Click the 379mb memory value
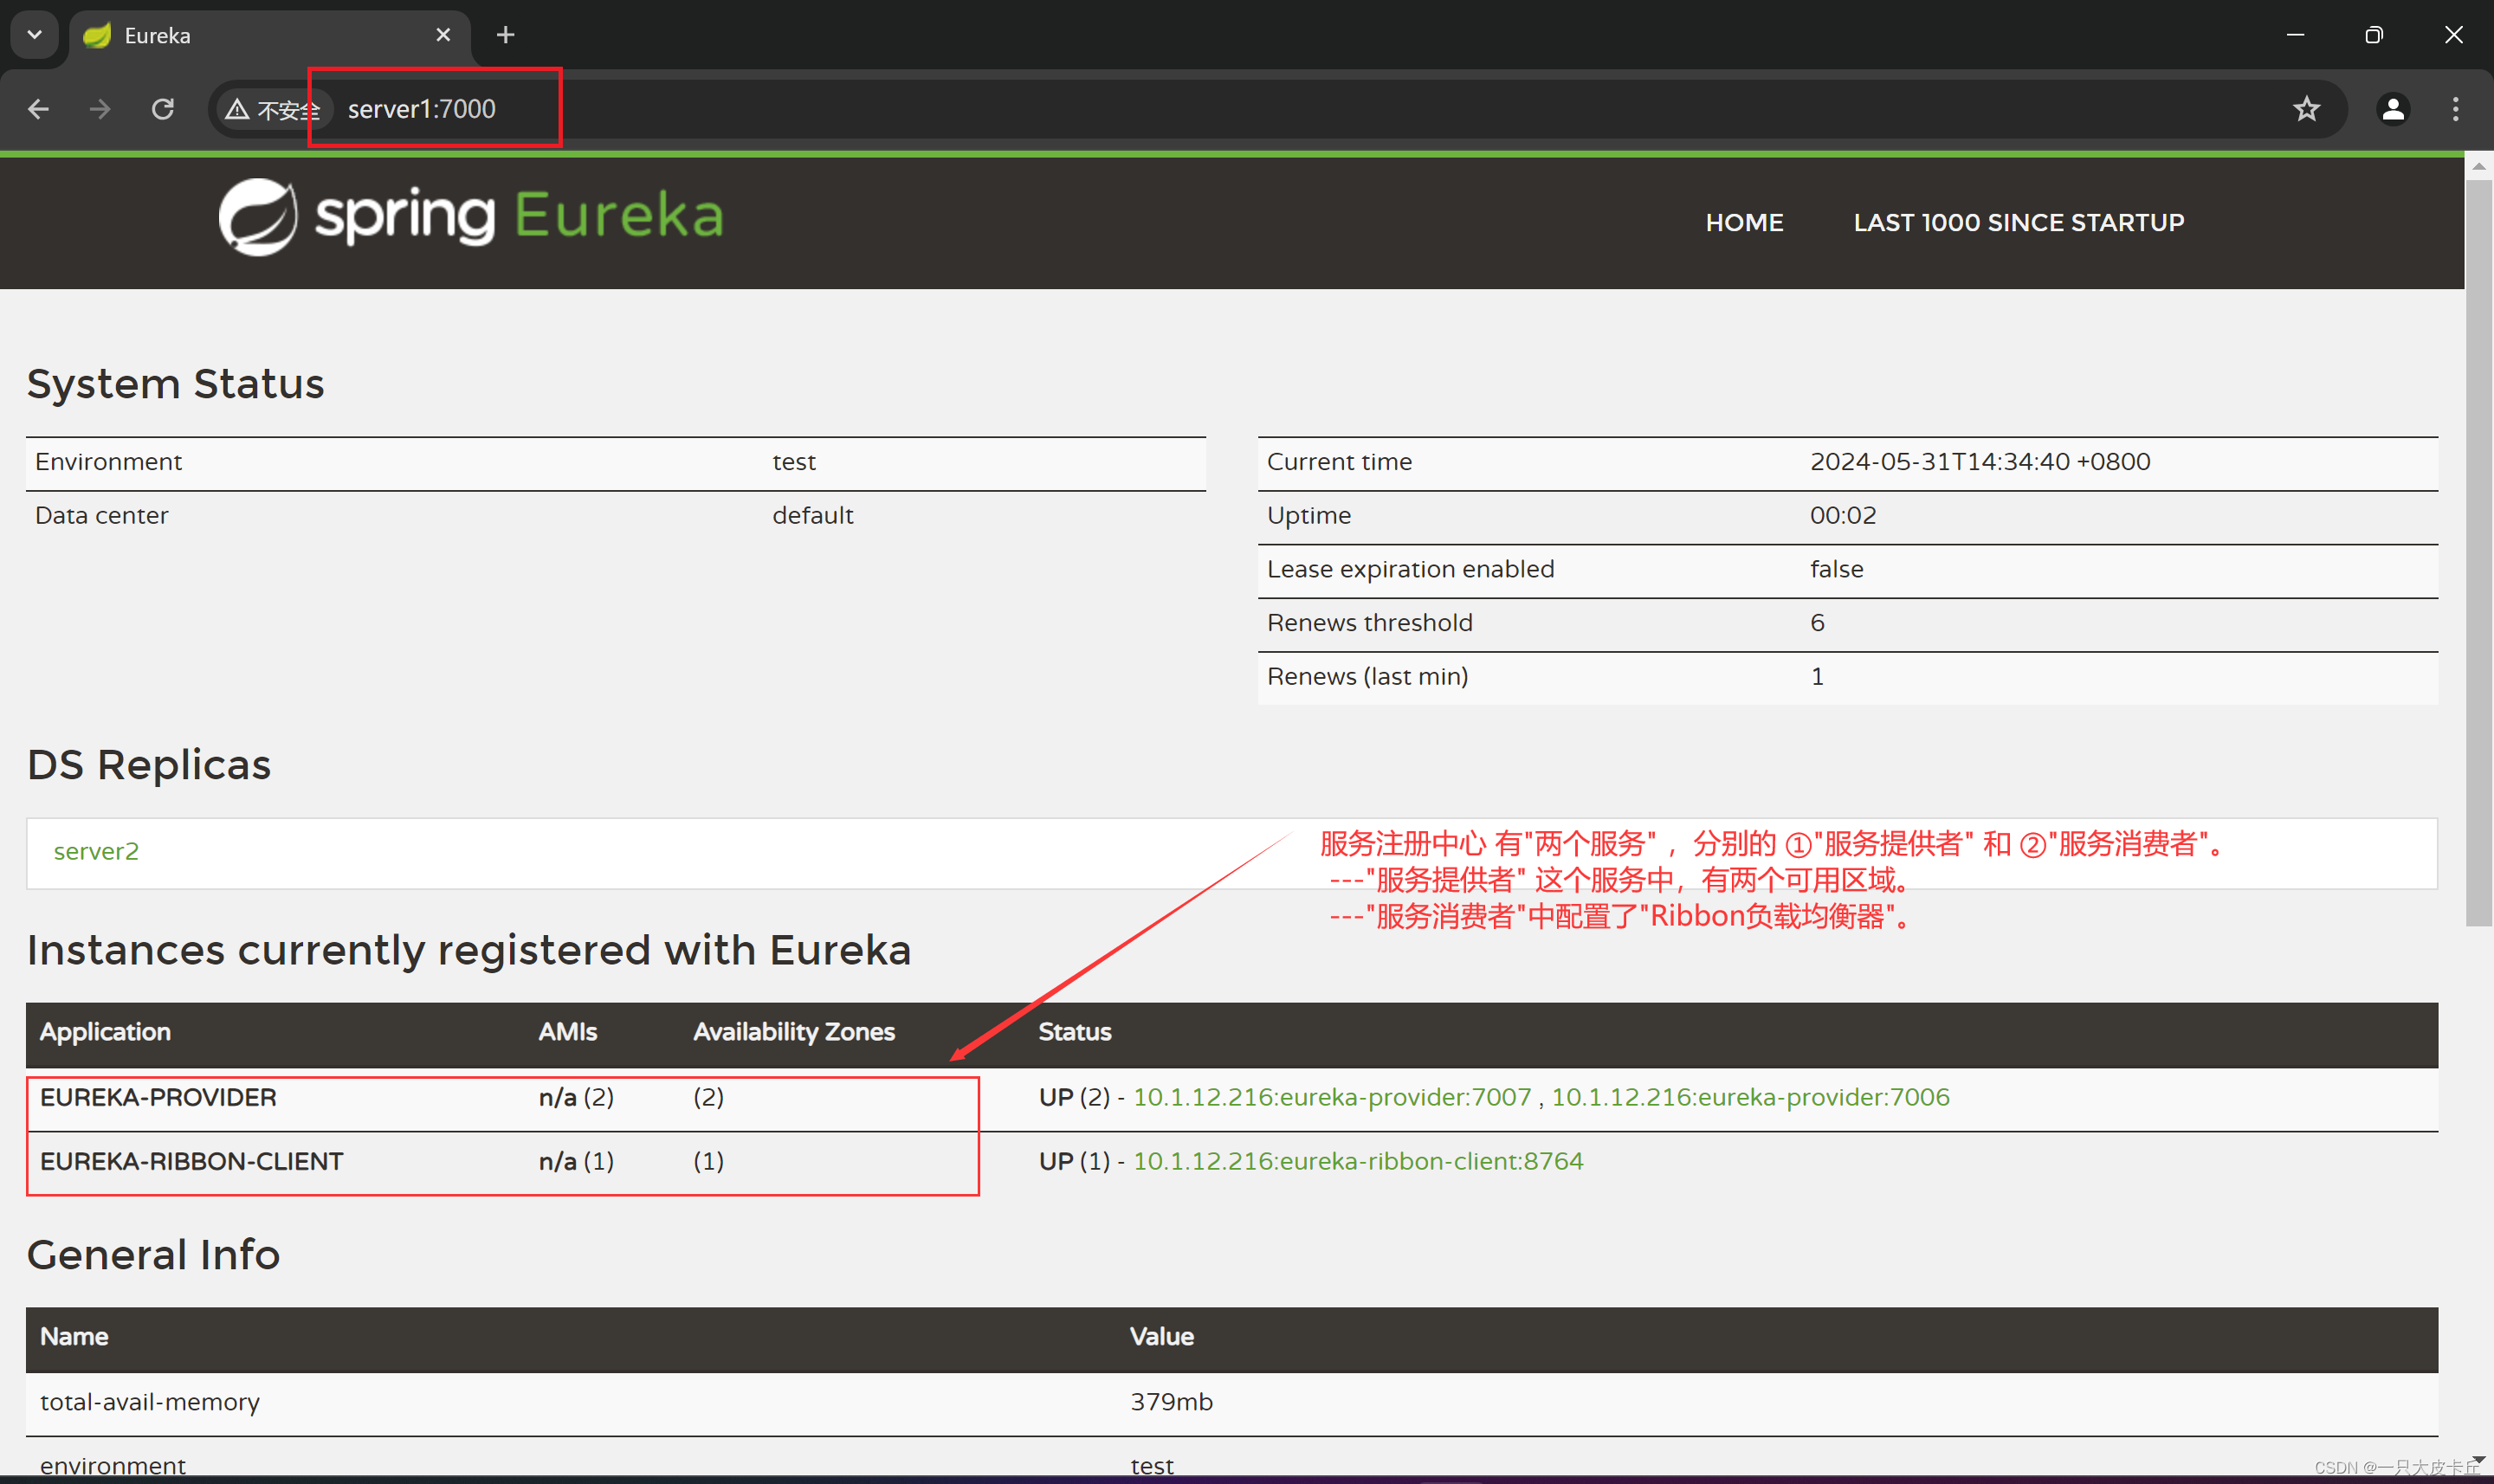The image size is (2494, 1484). pos(1171,1402)
